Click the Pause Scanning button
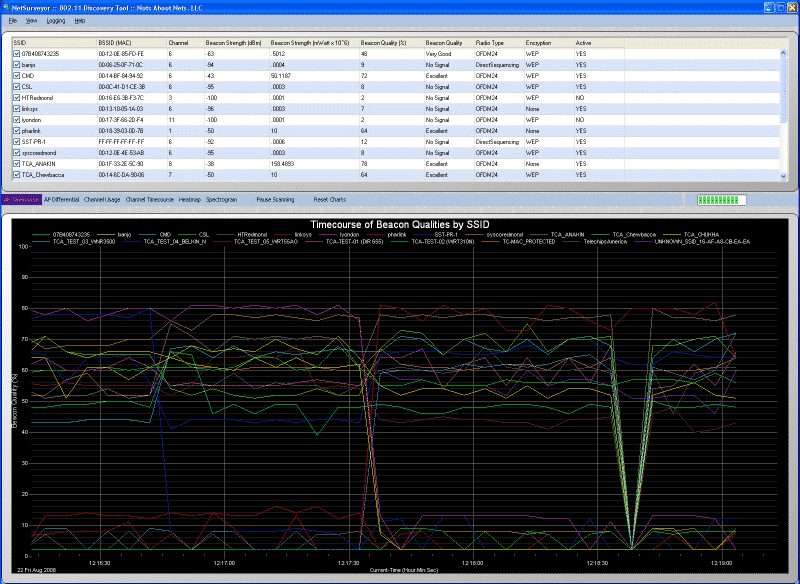 275,200
